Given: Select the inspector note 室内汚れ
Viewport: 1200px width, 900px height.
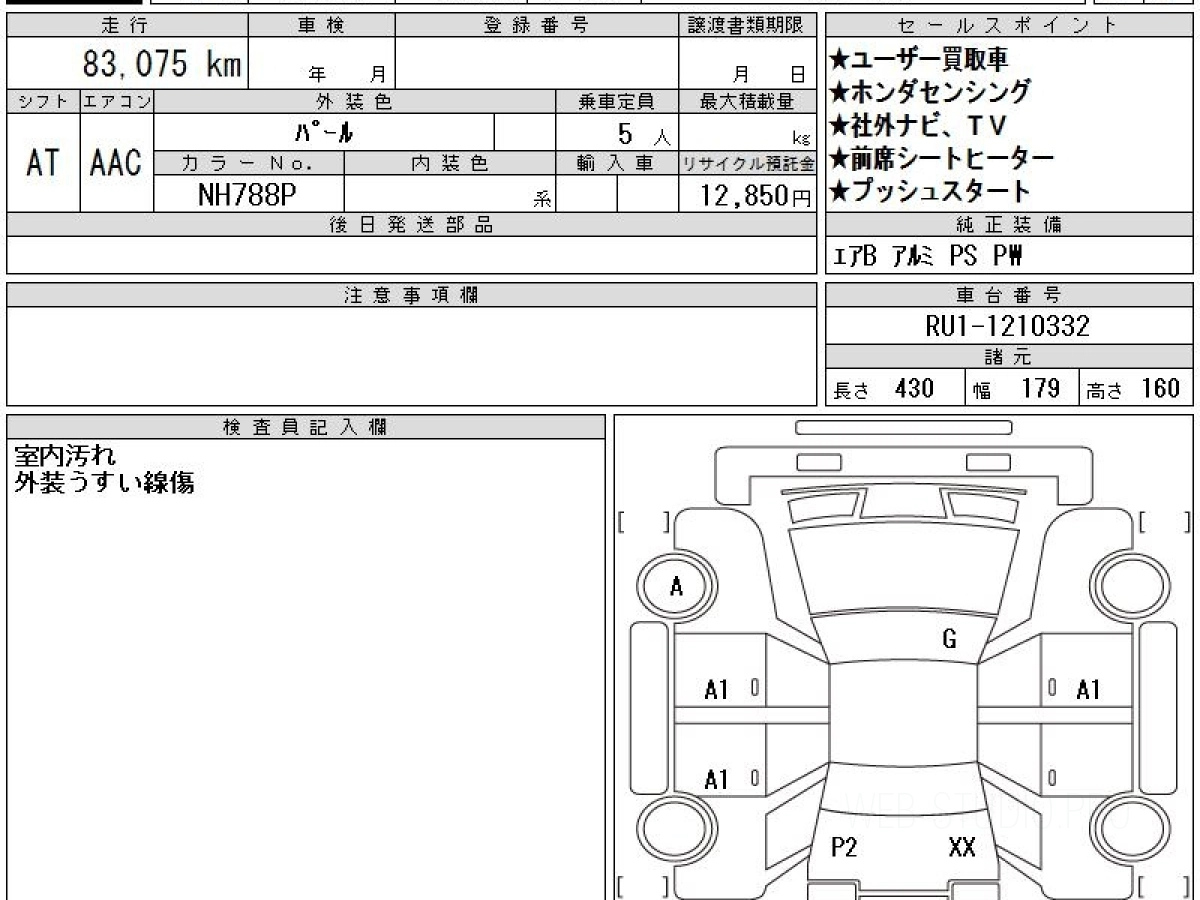Looking at the screenshot, I should pos(65,457).
